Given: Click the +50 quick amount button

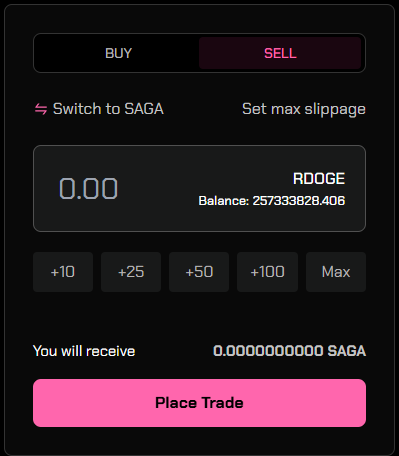Looking at the screenshot, I should [199, 272].
